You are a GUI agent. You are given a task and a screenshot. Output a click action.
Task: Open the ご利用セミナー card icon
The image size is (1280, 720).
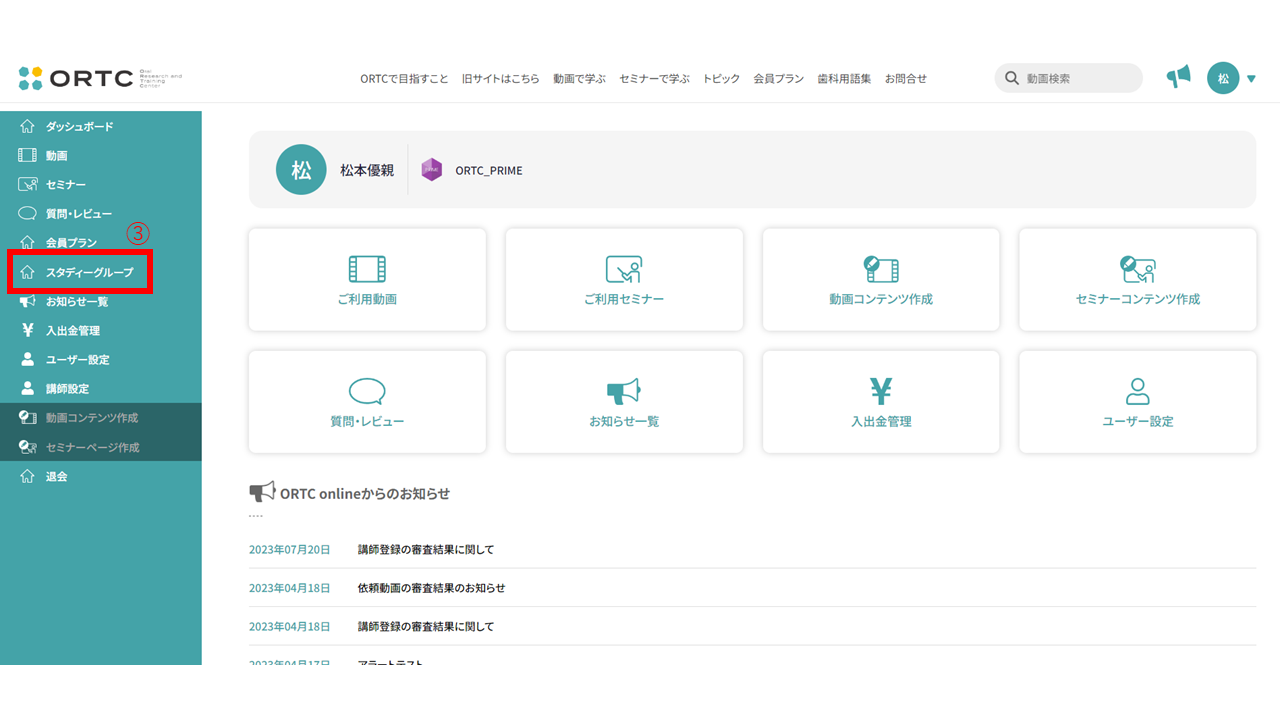pos(624,279)
